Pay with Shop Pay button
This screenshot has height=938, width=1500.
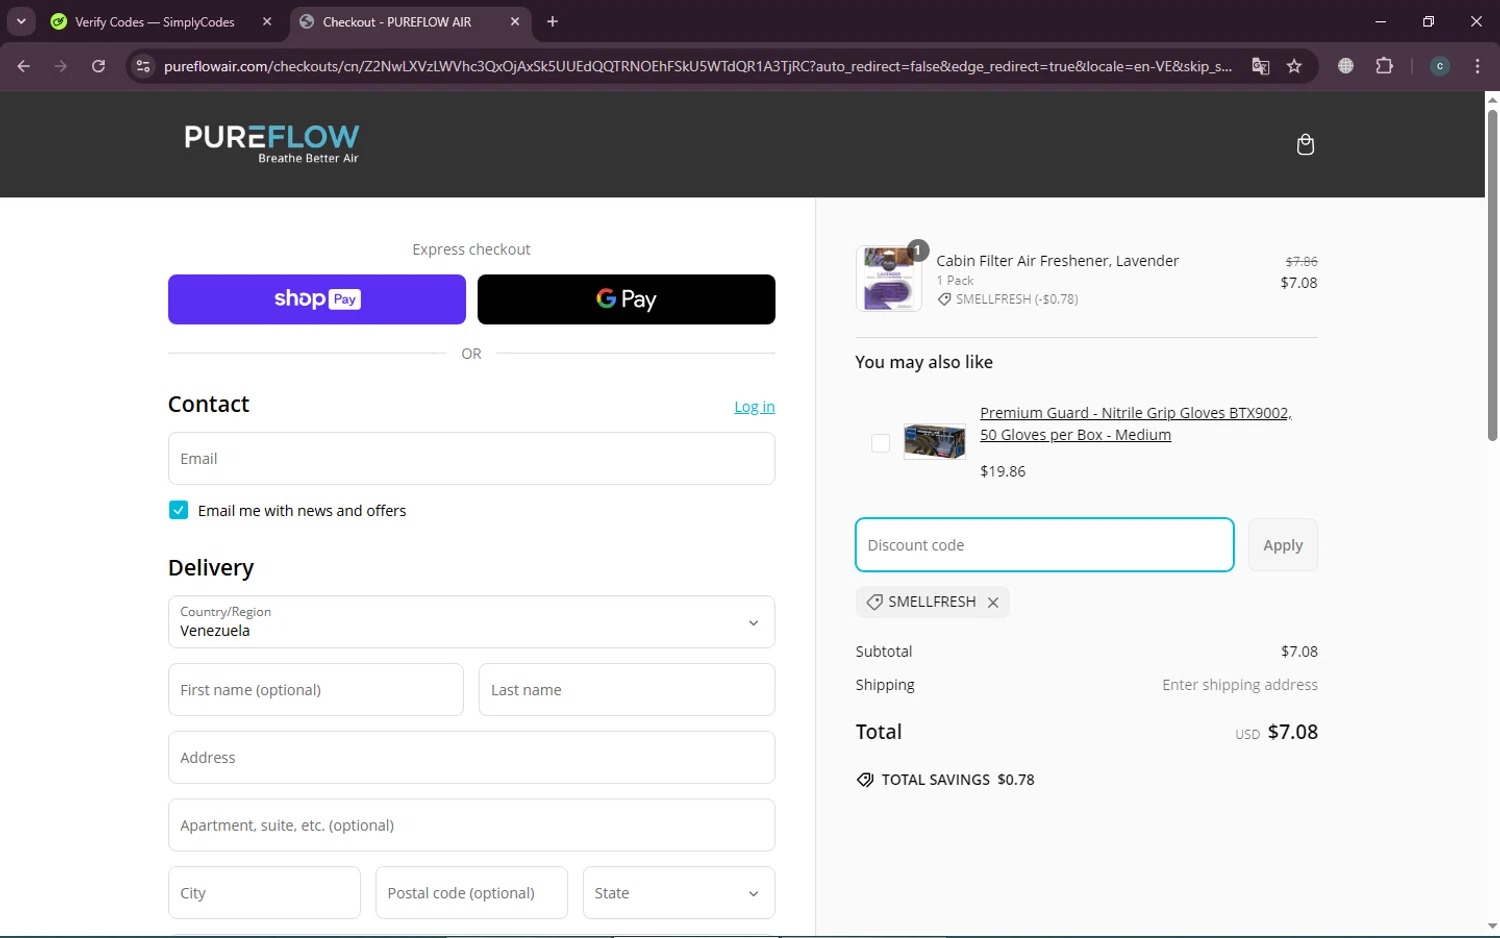tap(317, 299)
